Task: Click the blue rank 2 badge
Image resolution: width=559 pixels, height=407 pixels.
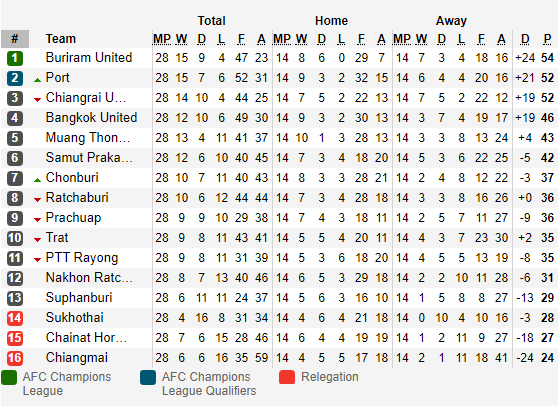Action: tap(15, 78)
